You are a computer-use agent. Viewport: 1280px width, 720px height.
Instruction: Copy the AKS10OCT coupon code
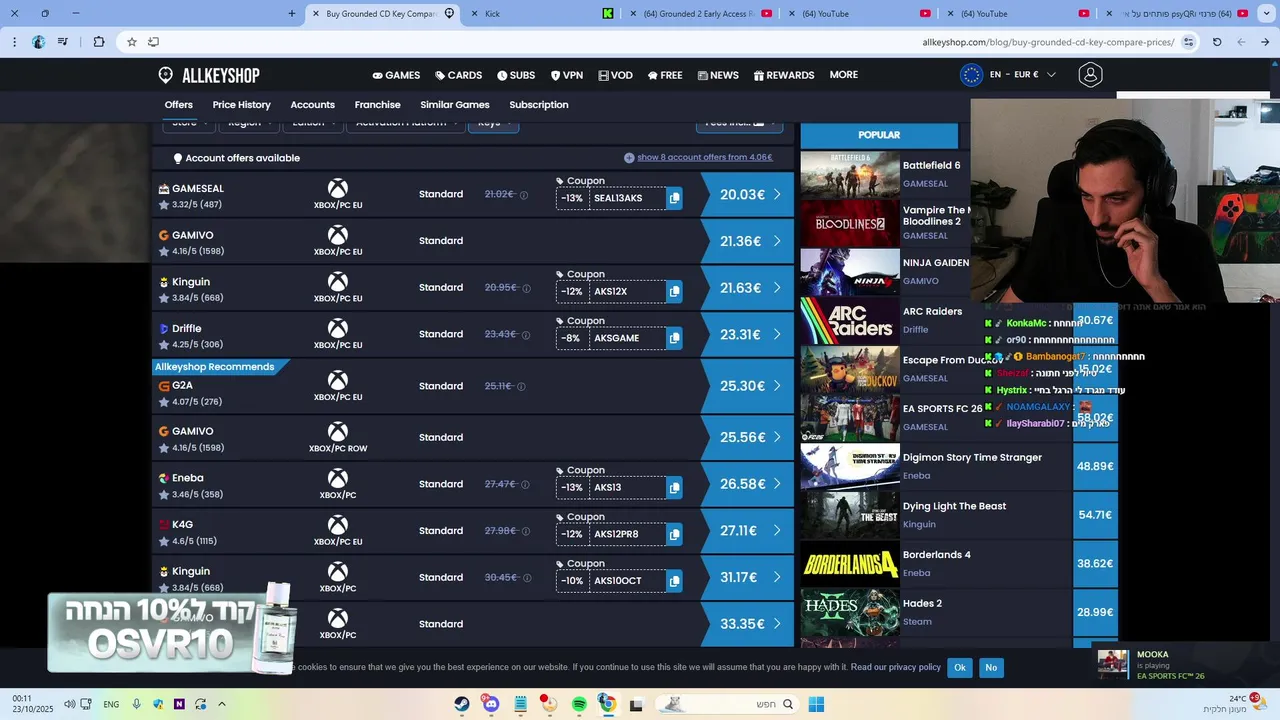click(x=674, y=581)
